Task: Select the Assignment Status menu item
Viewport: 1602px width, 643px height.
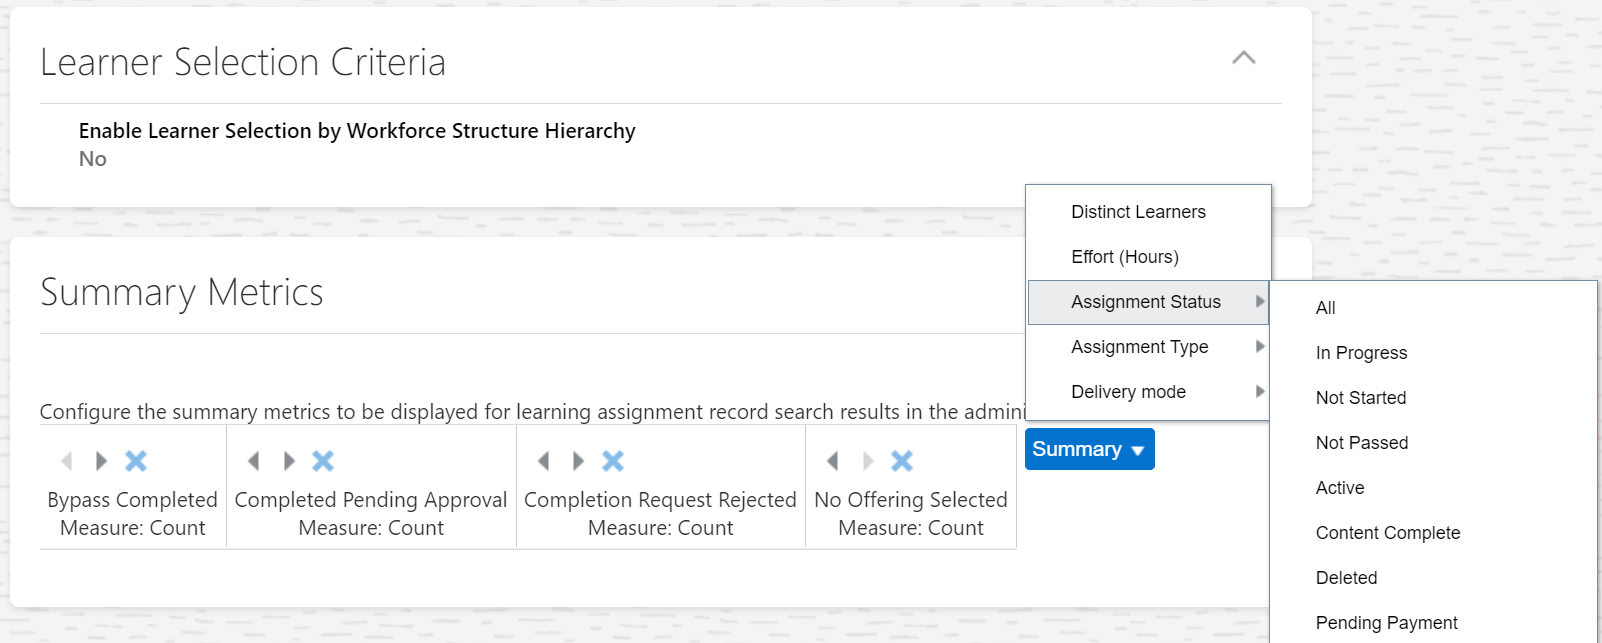Action: click(1146, 302)
